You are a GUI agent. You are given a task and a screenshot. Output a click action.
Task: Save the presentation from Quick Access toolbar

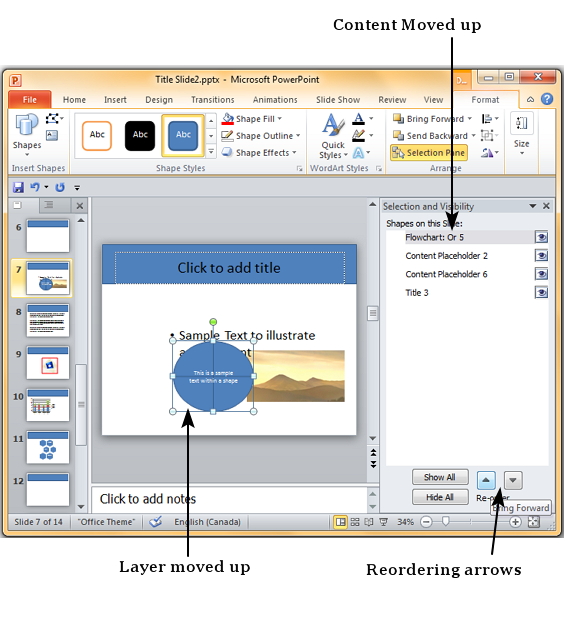click(18, 187)
